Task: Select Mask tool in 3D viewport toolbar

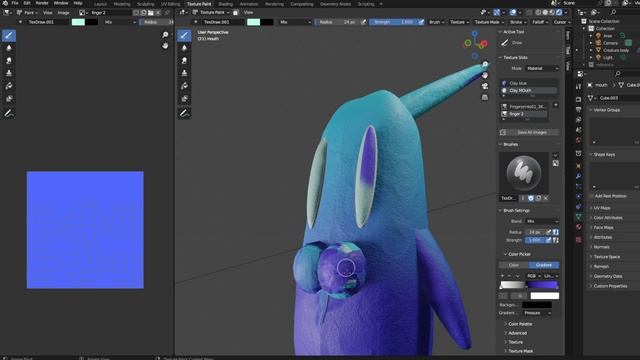Action: [184, 99]
